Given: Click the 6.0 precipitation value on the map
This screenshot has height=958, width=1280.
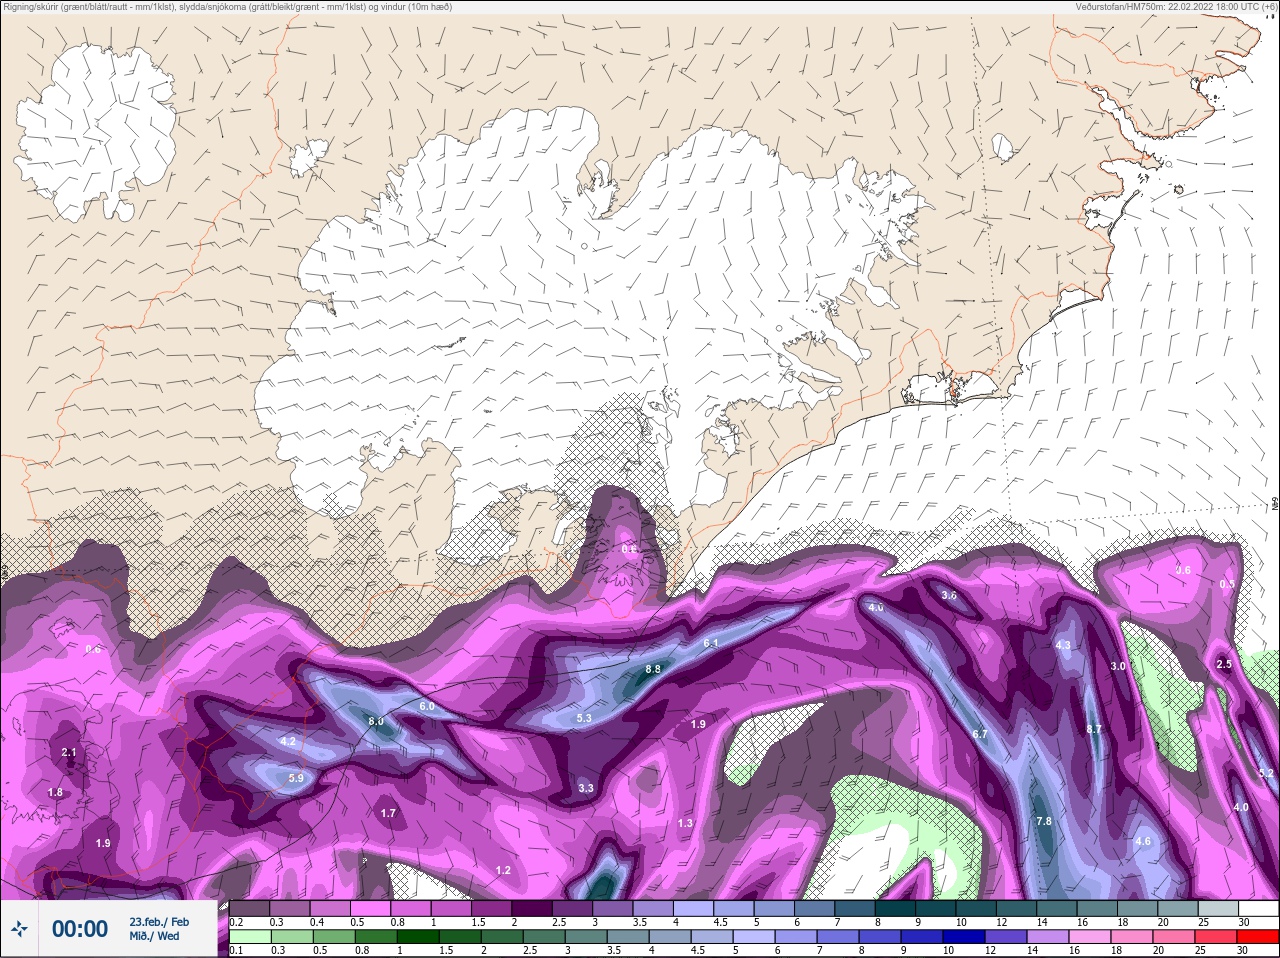Looking at the screenshot, I should click(x=427, y=706).
